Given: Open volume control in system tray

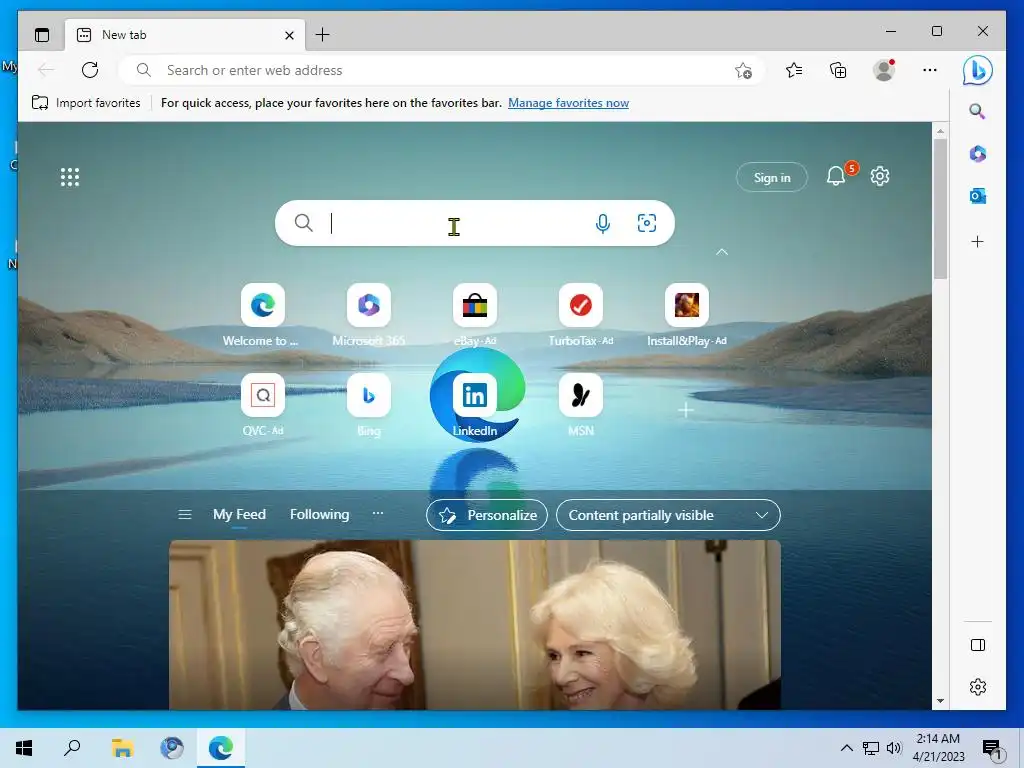Looking at the screenshot, I should pyautogui.click(x=894, y=748).
